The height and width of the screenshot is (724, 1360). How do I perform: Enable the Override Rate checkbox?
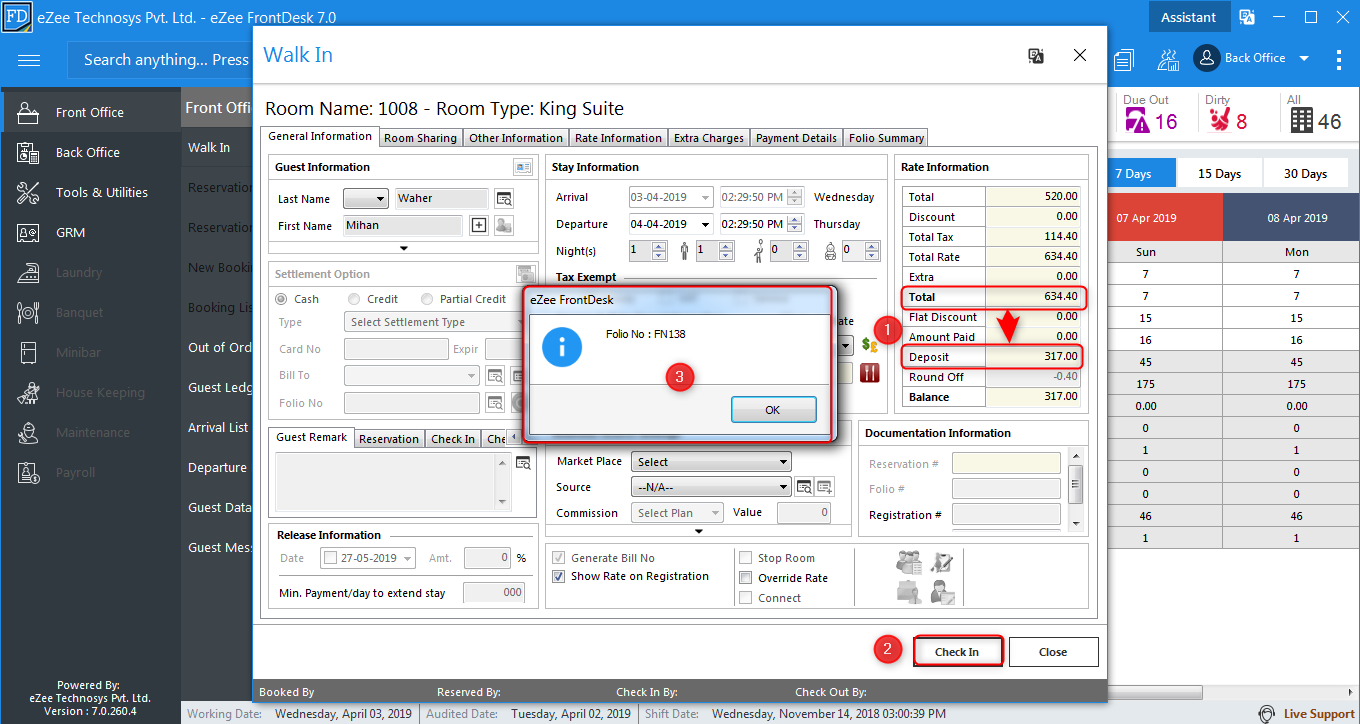click(x=746, y=578)
